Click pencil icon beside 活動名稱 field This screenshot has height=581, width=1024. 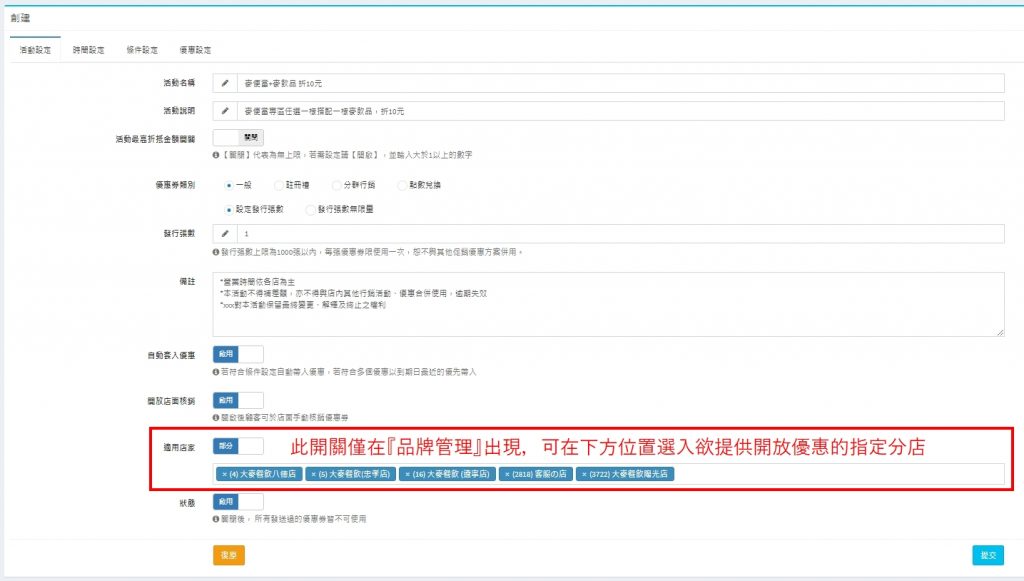[x=225, y=83]
